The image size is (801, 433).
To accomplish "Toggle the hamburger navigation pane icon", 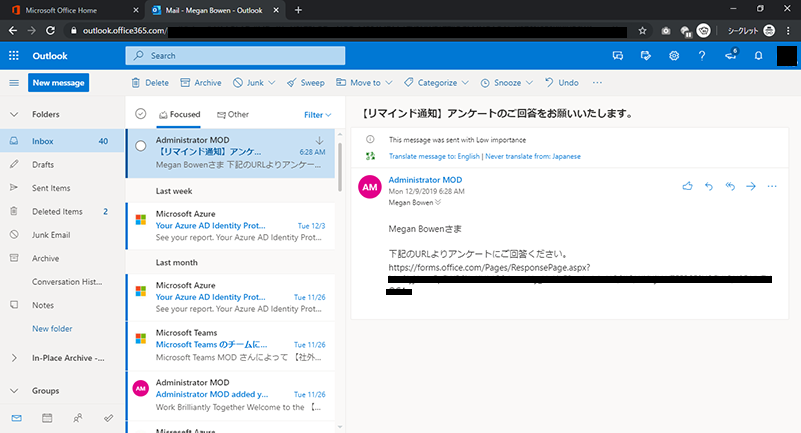I will coord(14,83).
